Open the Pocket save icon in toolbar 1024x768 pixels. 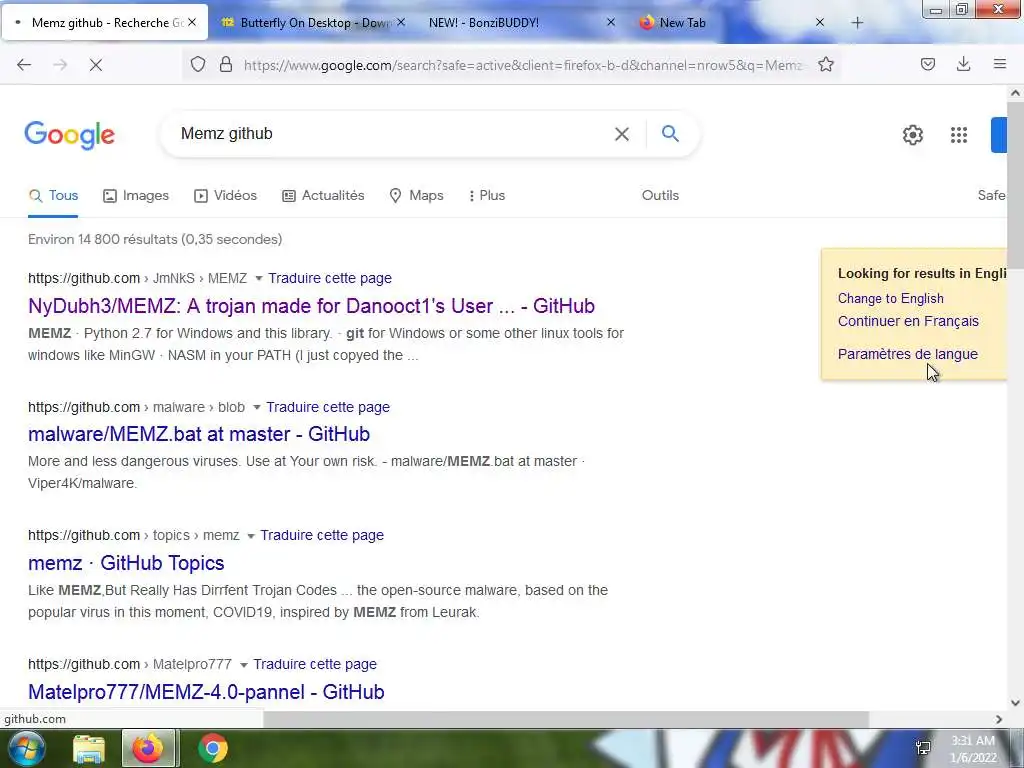(928, 64)
